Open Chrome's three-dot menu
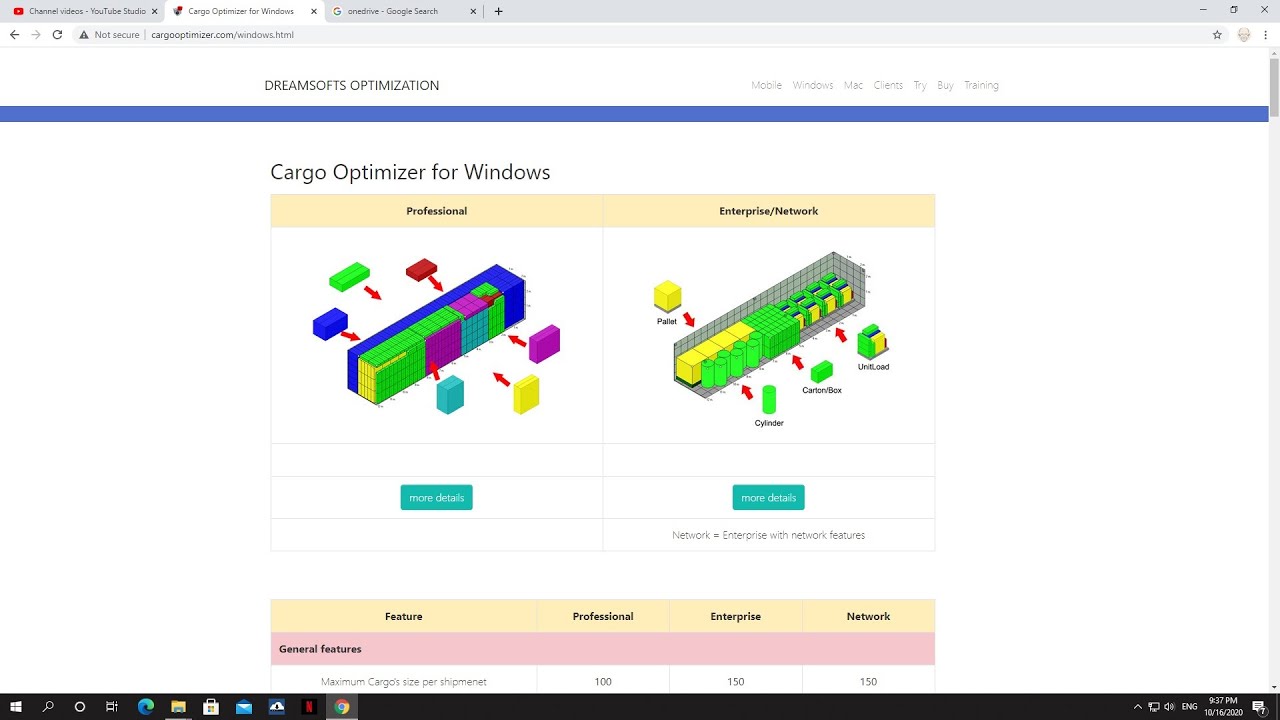 point(1265,34)
